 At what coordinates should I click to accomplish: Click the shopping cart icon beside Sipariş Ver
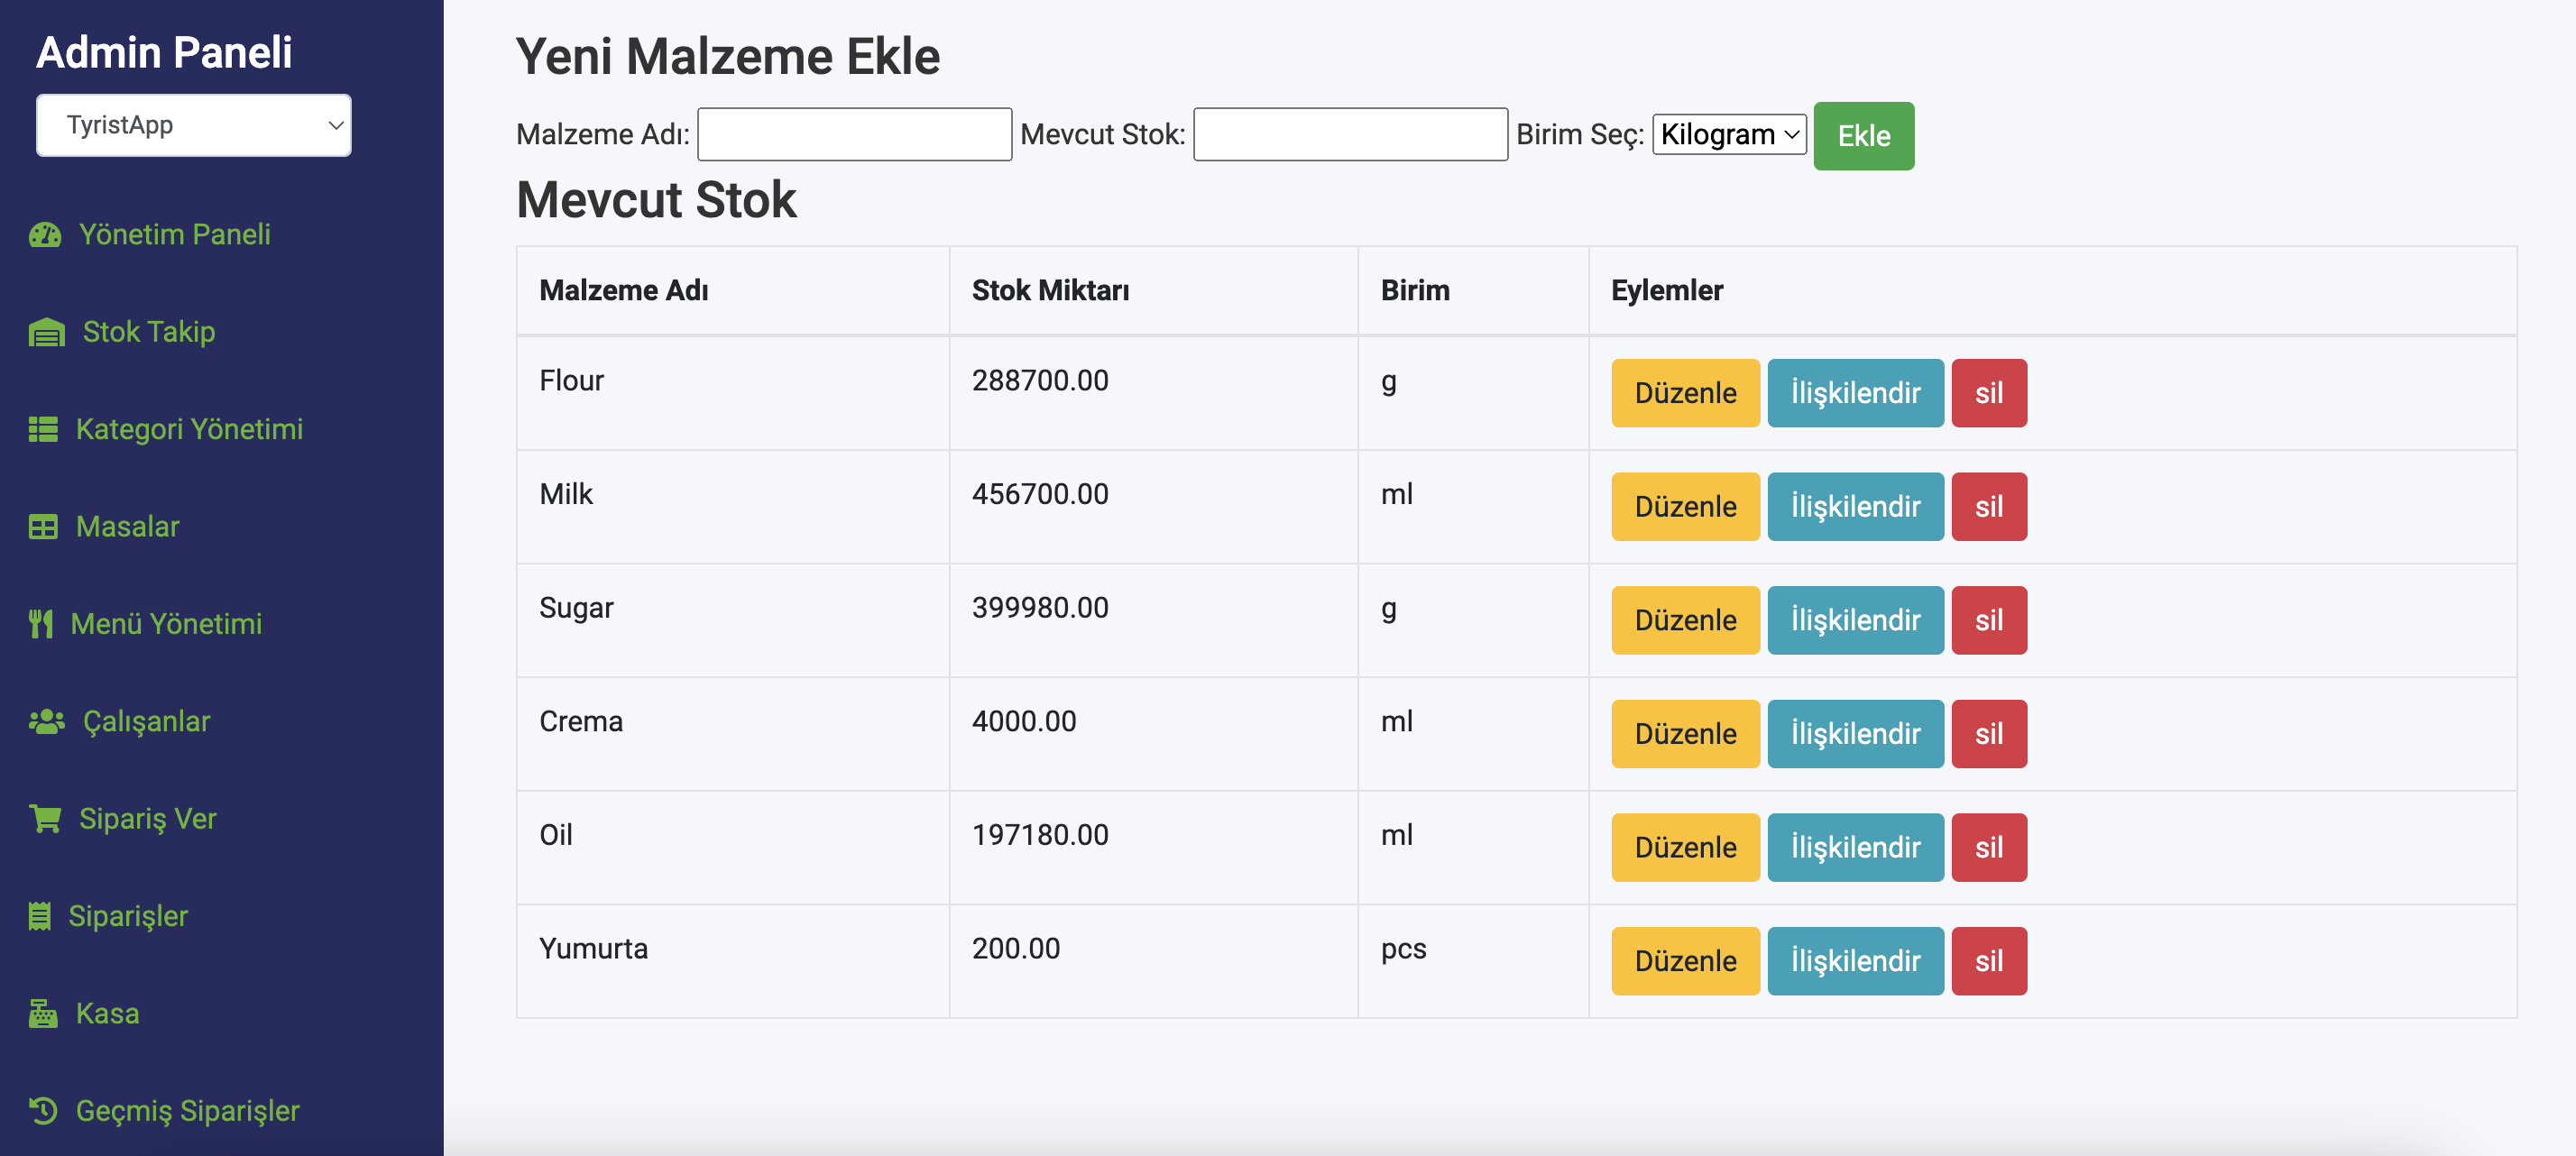click(45, 819)
